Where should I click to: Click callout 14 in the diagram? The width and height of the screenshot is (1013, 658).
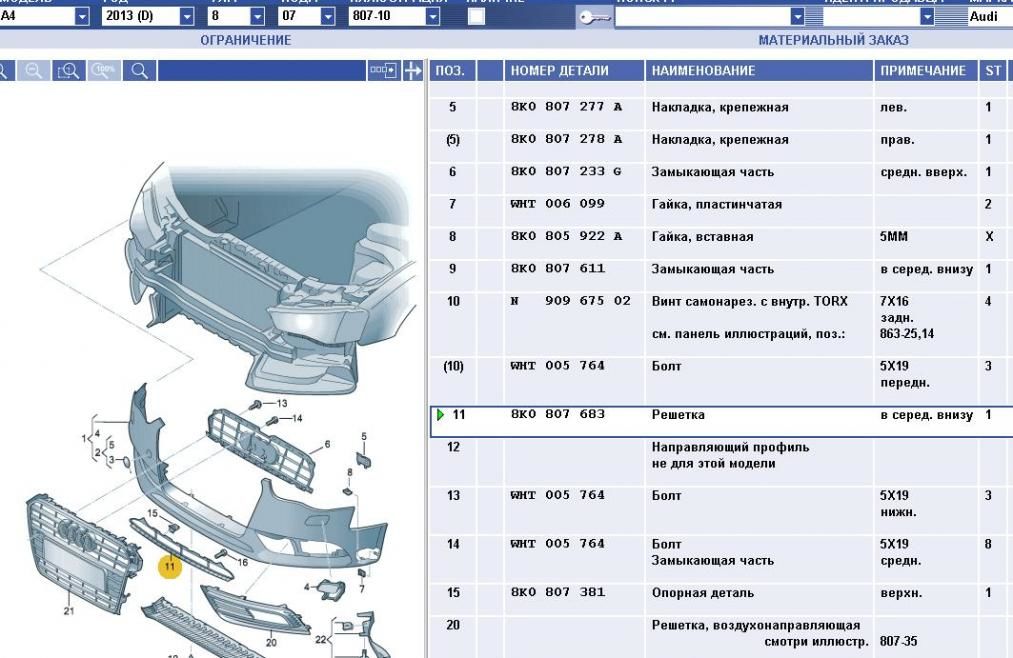(x=297, y=418)
